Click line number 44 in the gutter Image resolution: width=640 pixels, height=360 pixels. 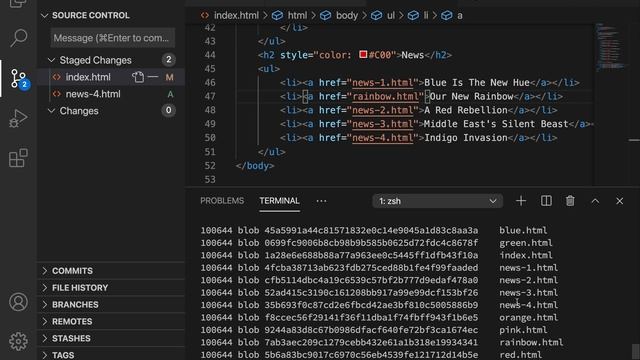pyautogui.click(x=210, y=55)
